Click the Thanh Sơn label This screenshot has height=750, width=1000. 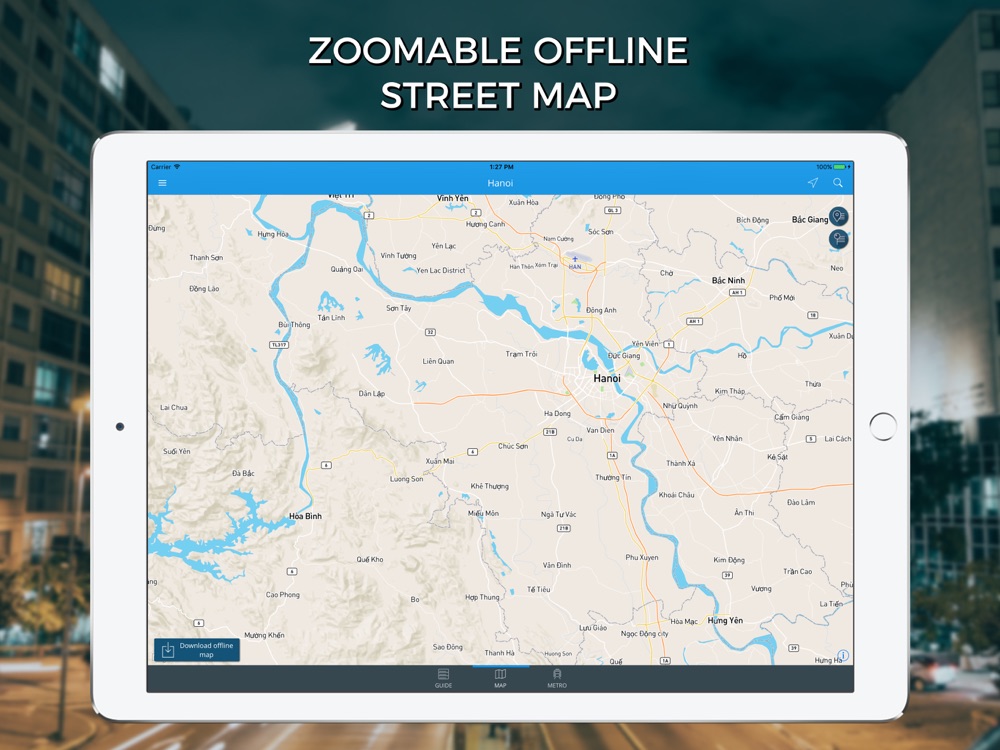pos(206,258)
